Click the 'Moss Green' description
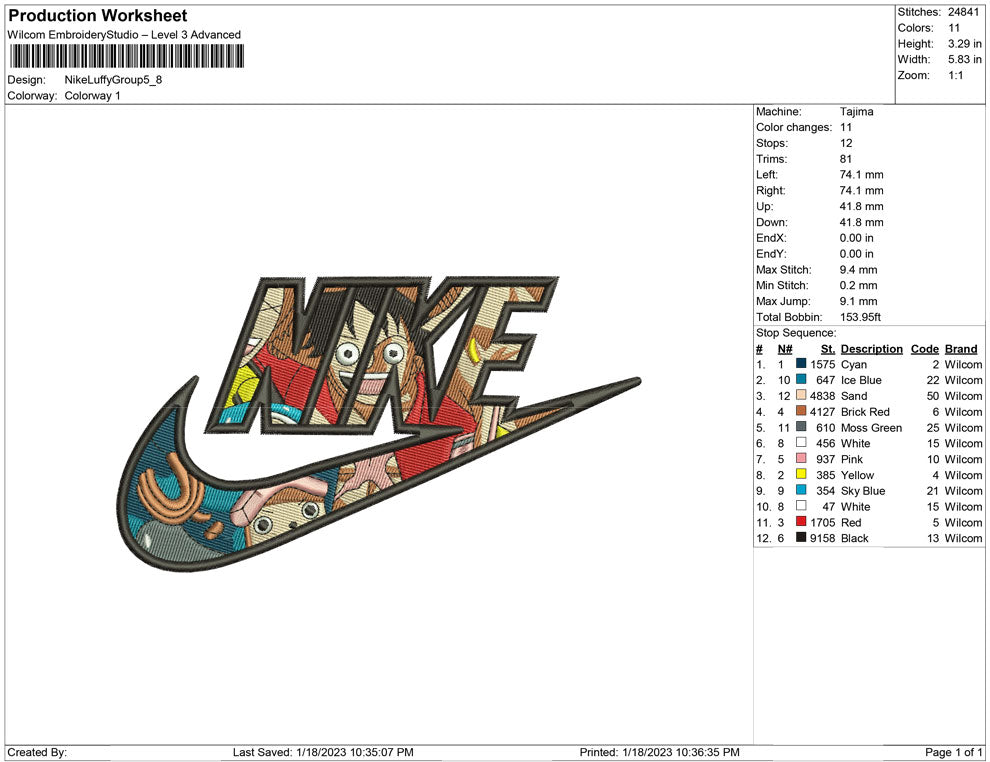990x762 pixels. pyautogui.click(x=871, y=427)
